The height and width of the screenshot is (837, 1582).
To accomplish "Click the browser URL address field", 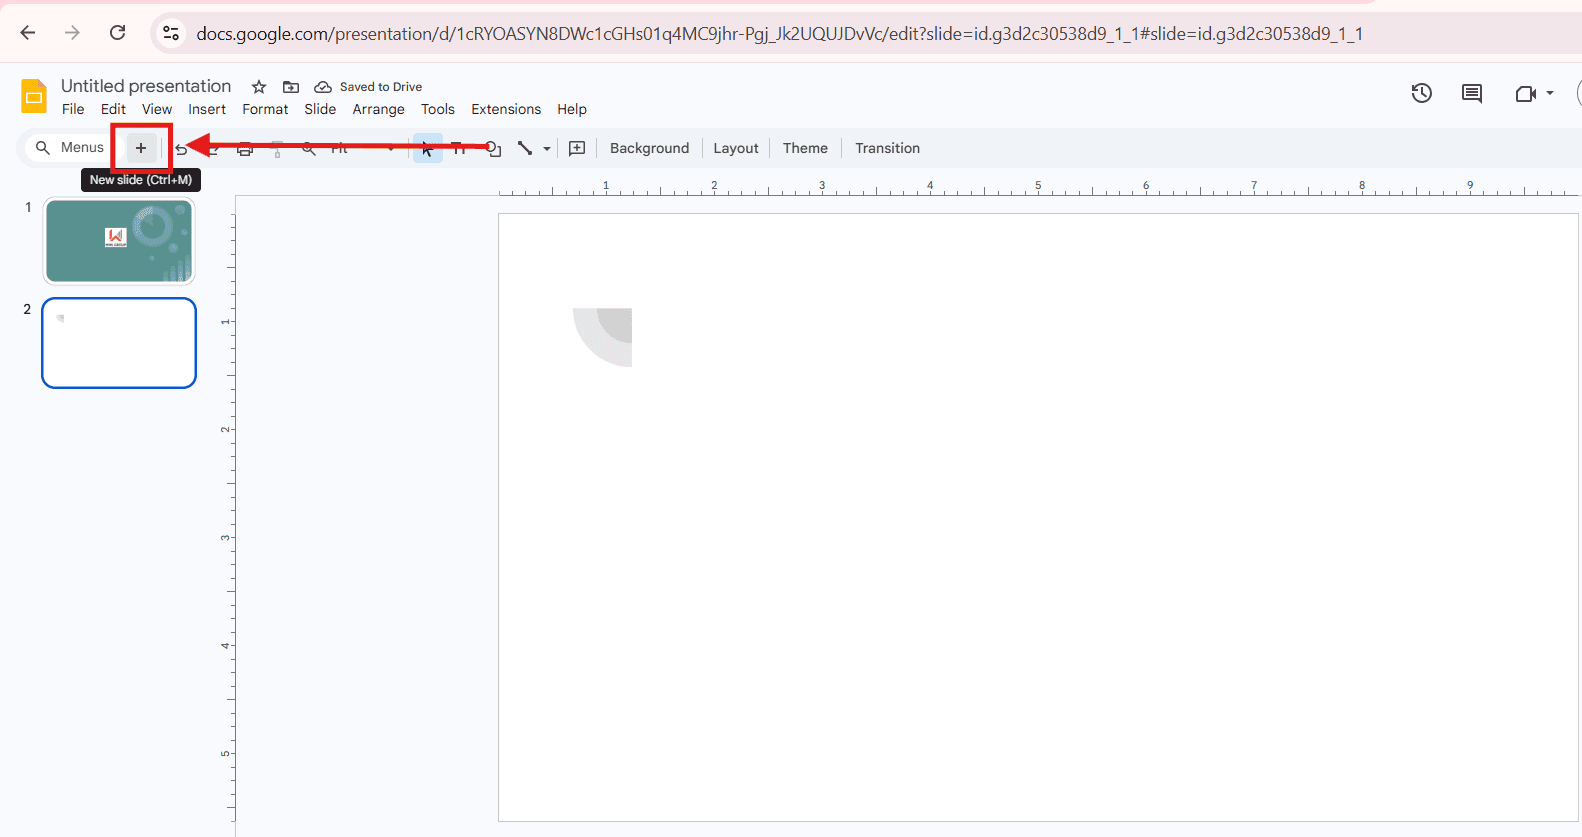I will pyautogui.click(x=780, y=34).
